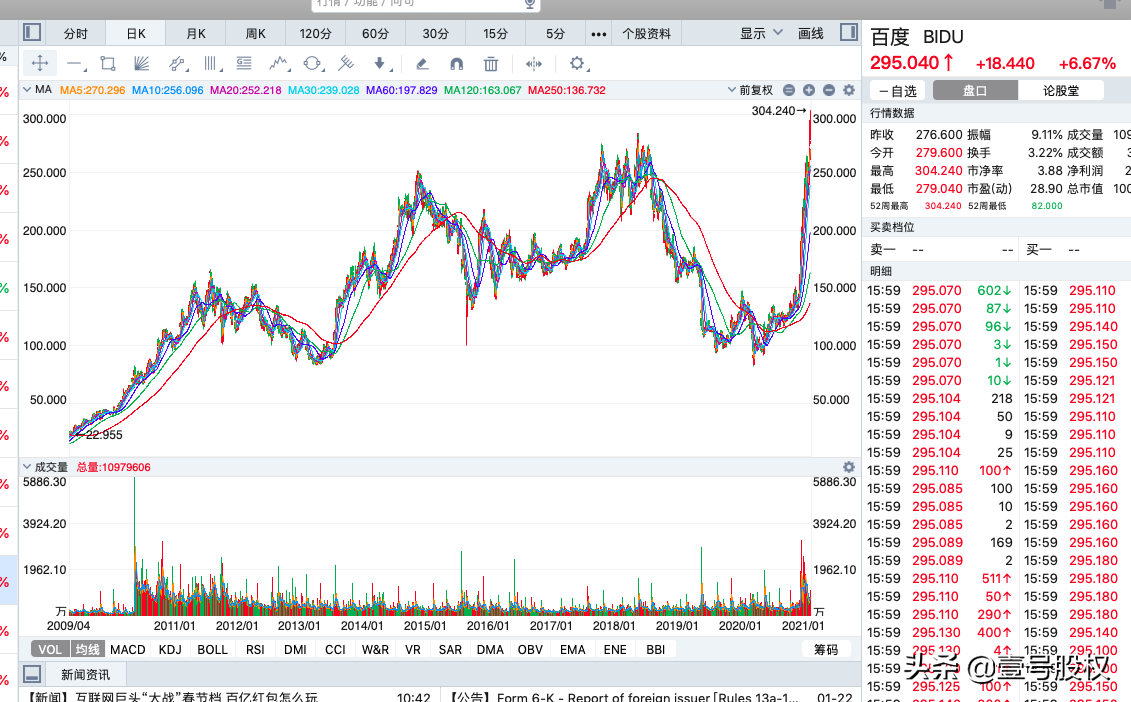Select the MACD indicator tab
The image size is (1131, 702).
pyautogui.click(x=128, y=649)
